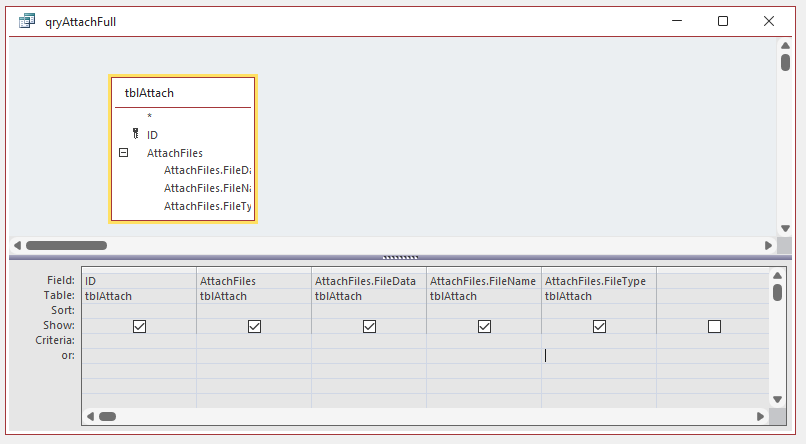Click the Table cell under the ID column
806x444 pixels.
(139, 296)
